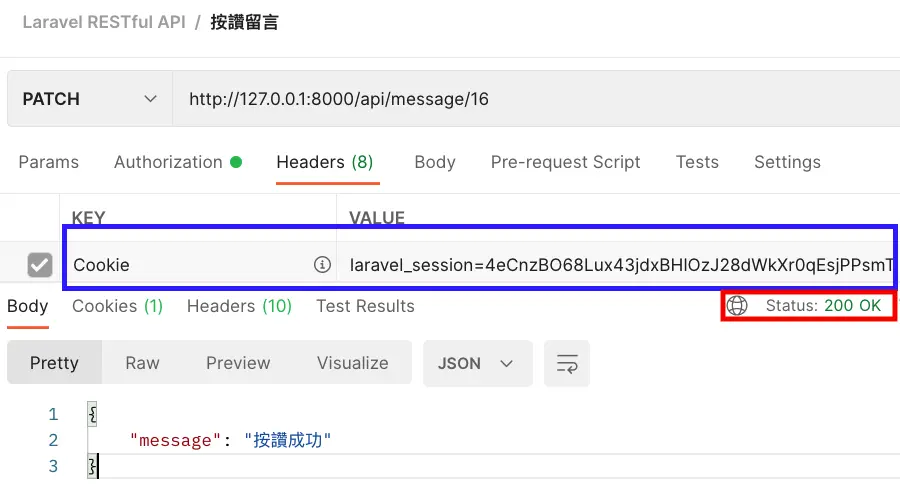Go to the Tests tab

tap(697, 162)
